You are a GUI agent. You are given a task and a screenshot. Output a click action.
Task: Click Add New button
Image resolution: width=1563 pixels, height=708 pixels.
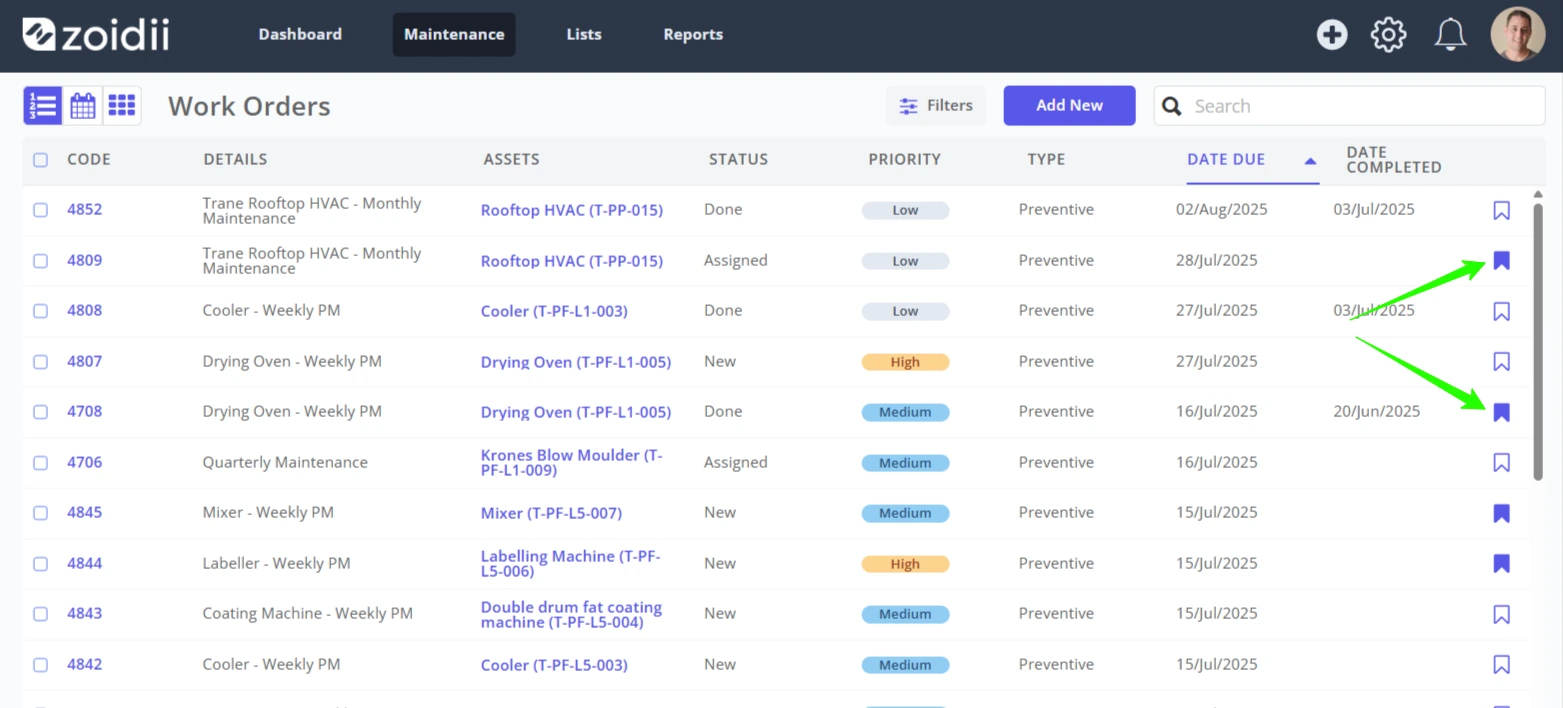coord(1070,105)
